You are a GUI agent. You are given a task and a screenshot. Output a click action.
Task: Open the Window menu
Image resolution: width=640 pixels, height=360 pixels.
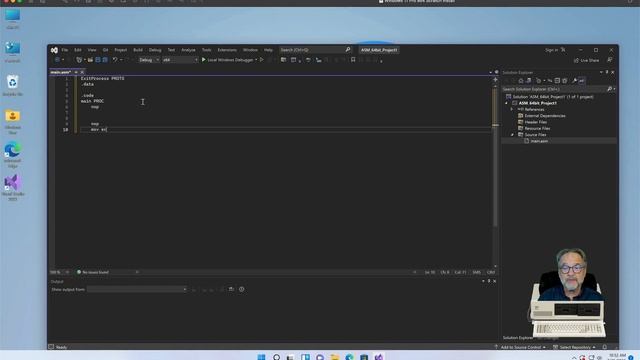pos(250,50)
